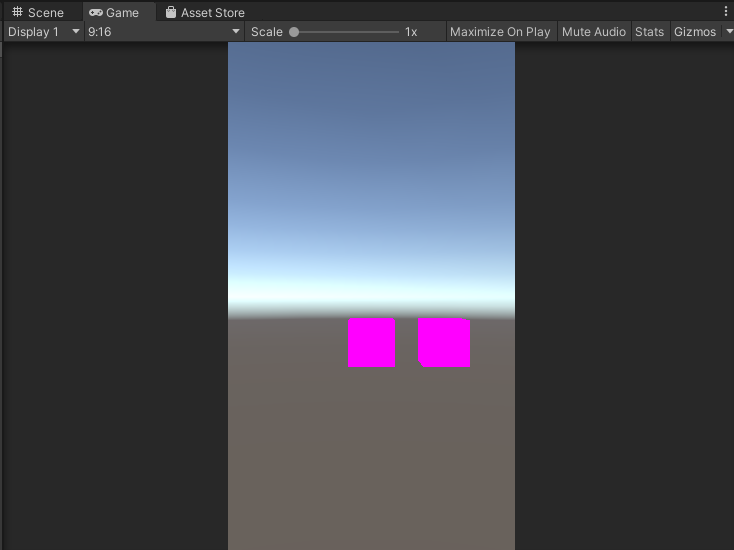Click the Asset Store bag icon
The image size is (734, 550).
click(171, 13)
